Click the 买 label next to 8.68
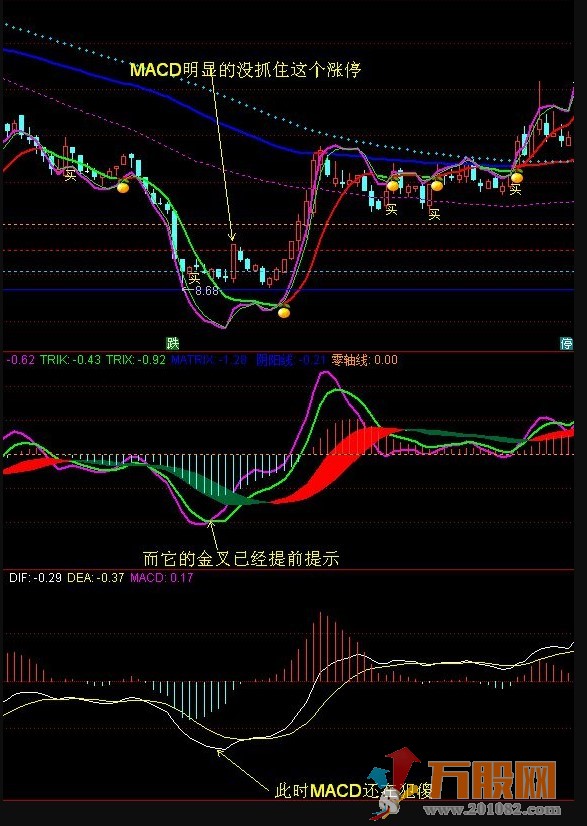587x826 pixels. tap(194, 277)
